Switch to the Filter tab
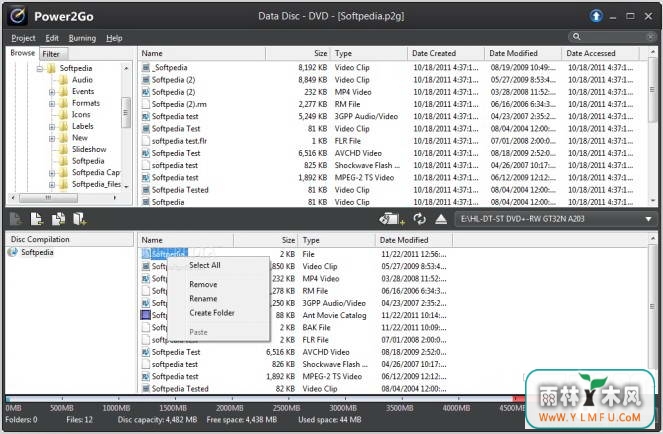 52,54
